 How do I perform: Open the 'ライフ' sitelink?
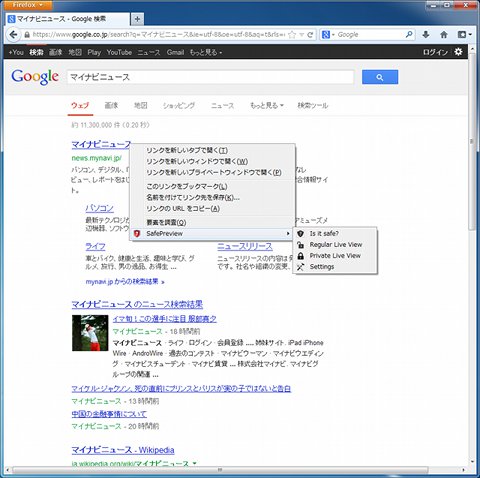pos(95,246)
